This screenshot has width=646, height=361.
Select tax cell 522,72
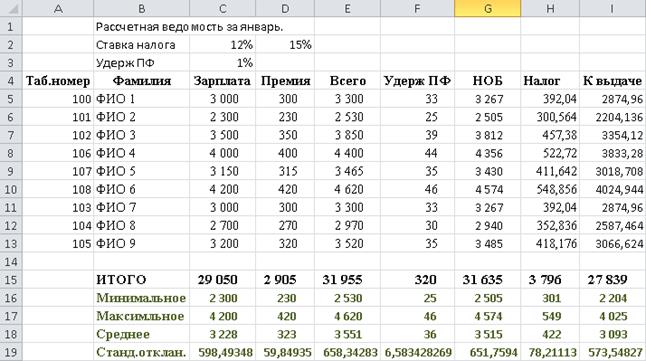550,153
